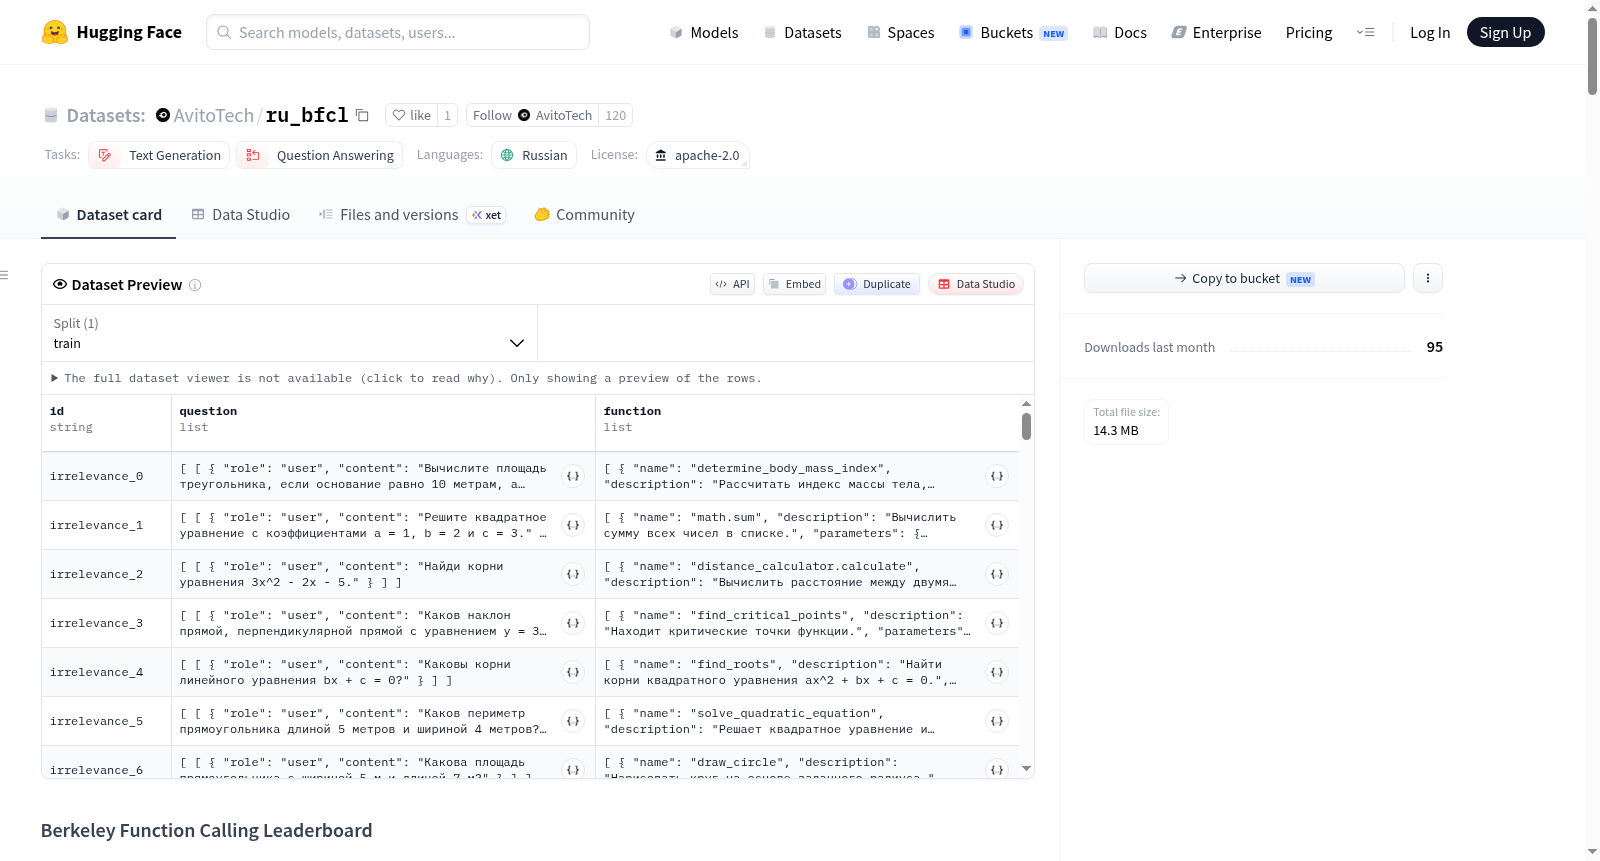This screenshot has width=1600, height=861.
Task: Click the Duplicate button
Action: pos(877,284)
